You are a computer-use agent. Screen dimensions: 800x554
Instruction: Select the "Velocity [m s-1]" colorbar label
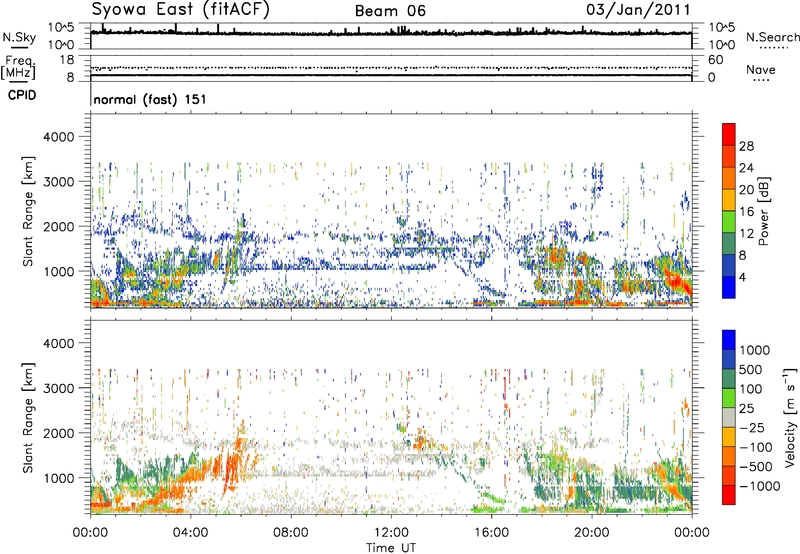(x=789, y=417)
